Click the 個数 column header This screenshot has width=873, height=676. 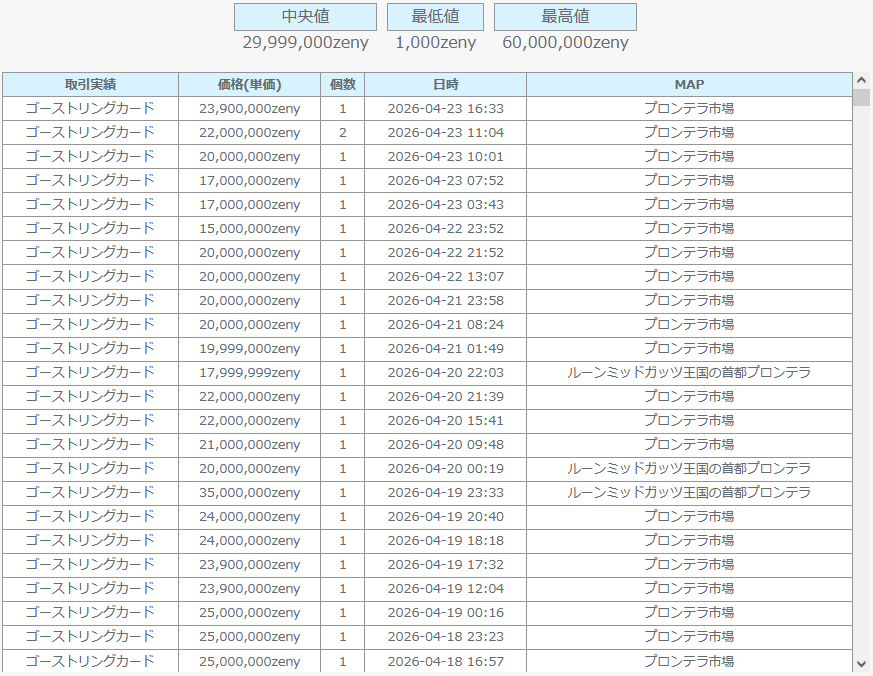[342, 85]
